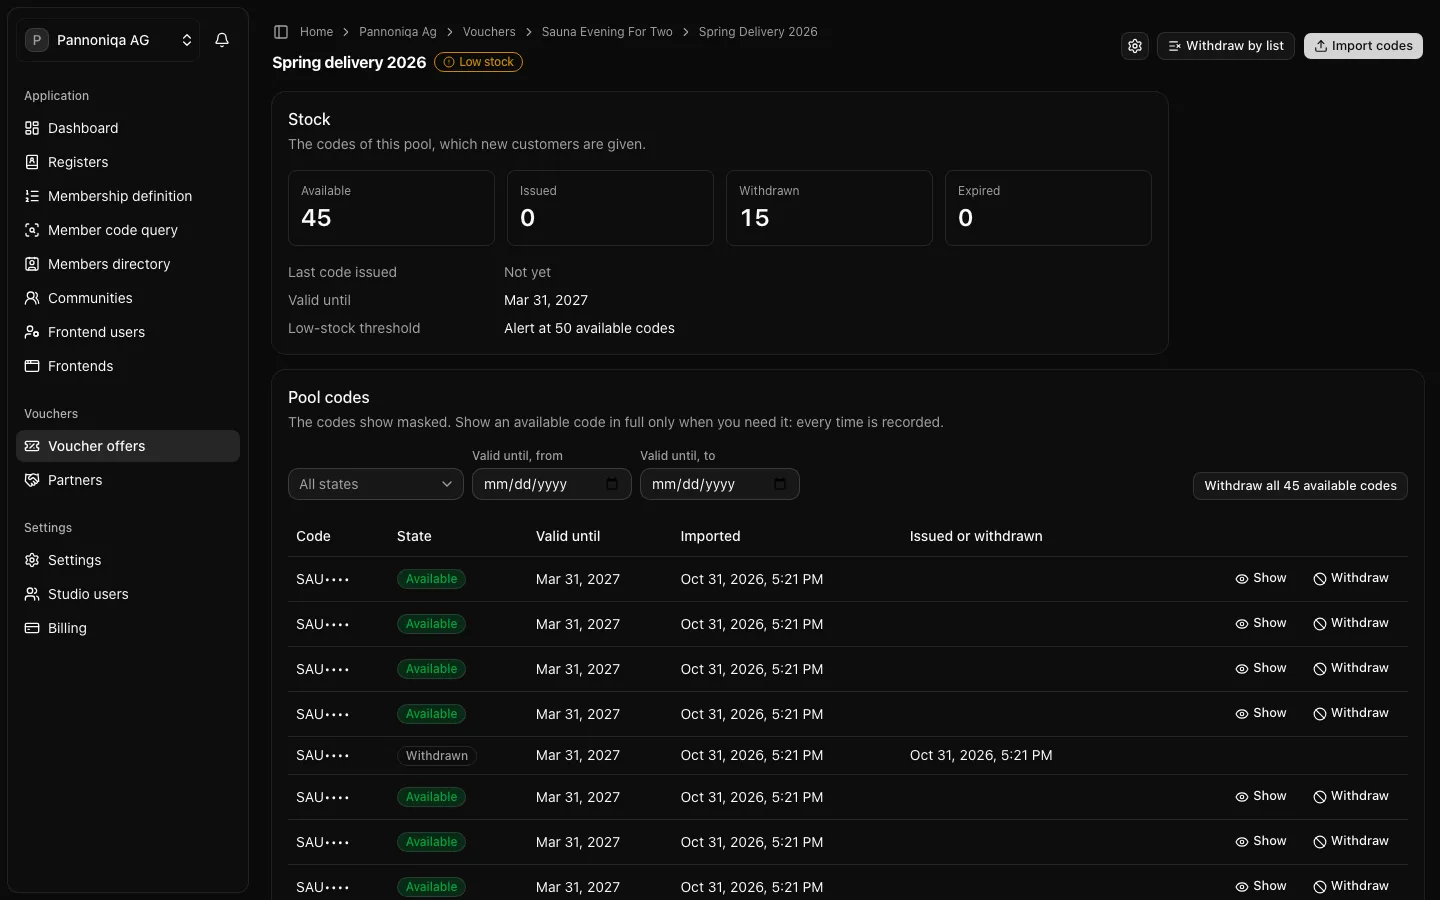Click the Voucher offers icon
The image size is (1440, 900).
(32, 446)
